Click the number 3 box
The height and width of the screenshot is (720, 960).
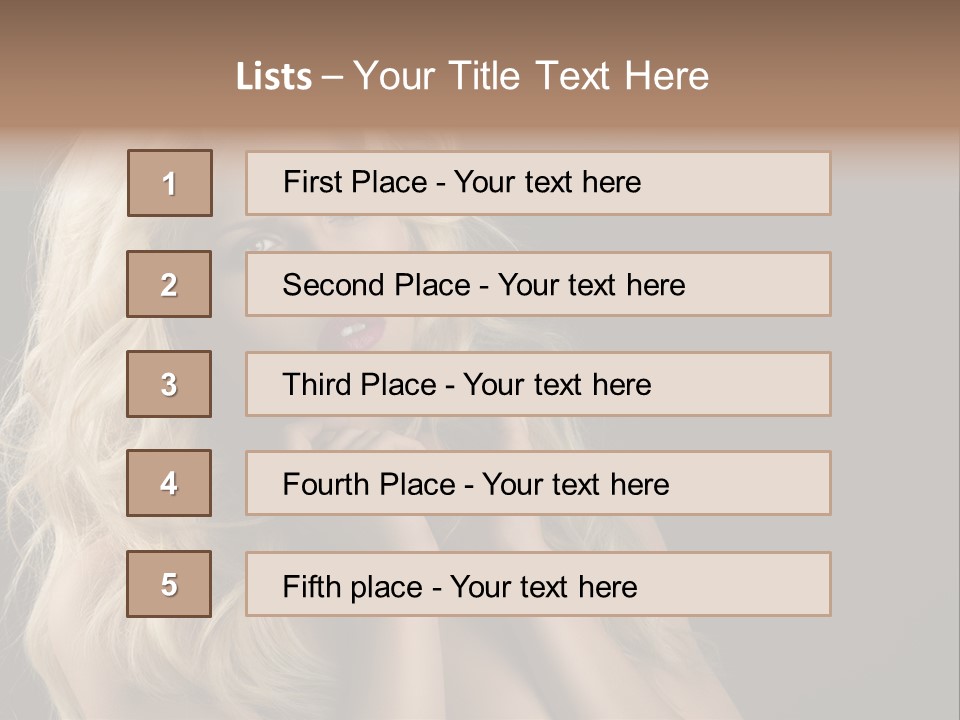point(169,384)
